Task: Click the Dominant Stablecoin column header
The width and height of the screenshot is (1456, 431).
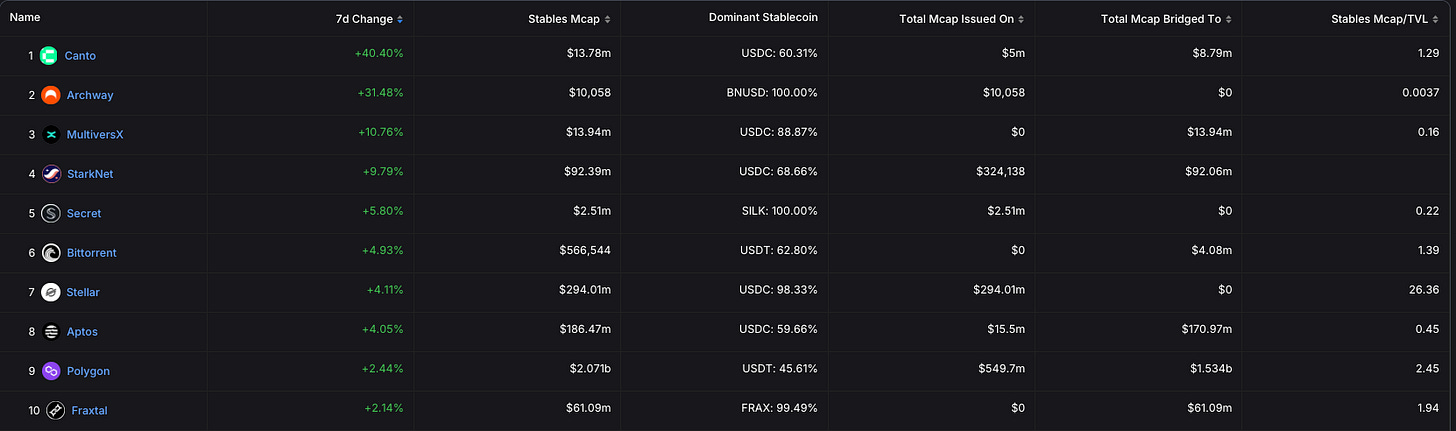Action: pos(763,18)
